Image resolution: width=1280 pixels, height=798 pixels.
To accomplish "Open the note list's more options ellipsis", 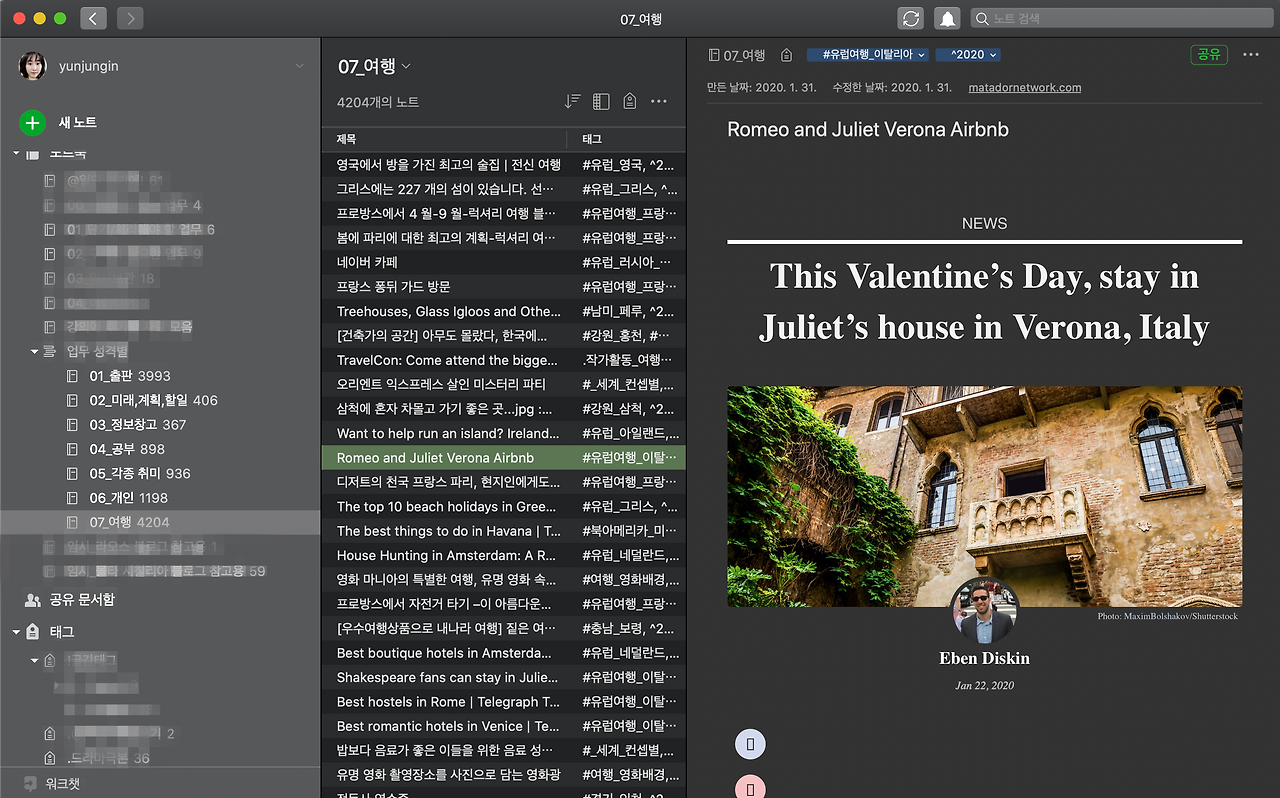I will click(659, 101).
